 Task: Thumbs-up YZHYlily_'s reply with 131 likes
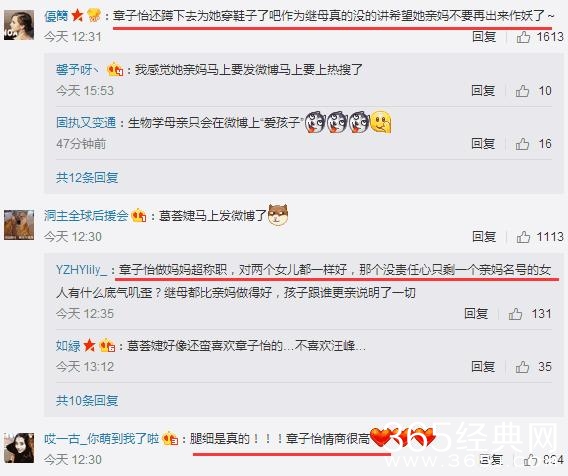point(515,314)
